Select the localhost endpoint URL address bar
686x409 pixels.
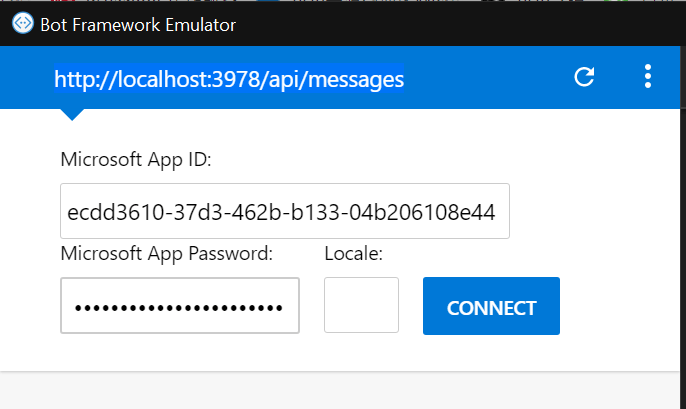coord(229,79)
